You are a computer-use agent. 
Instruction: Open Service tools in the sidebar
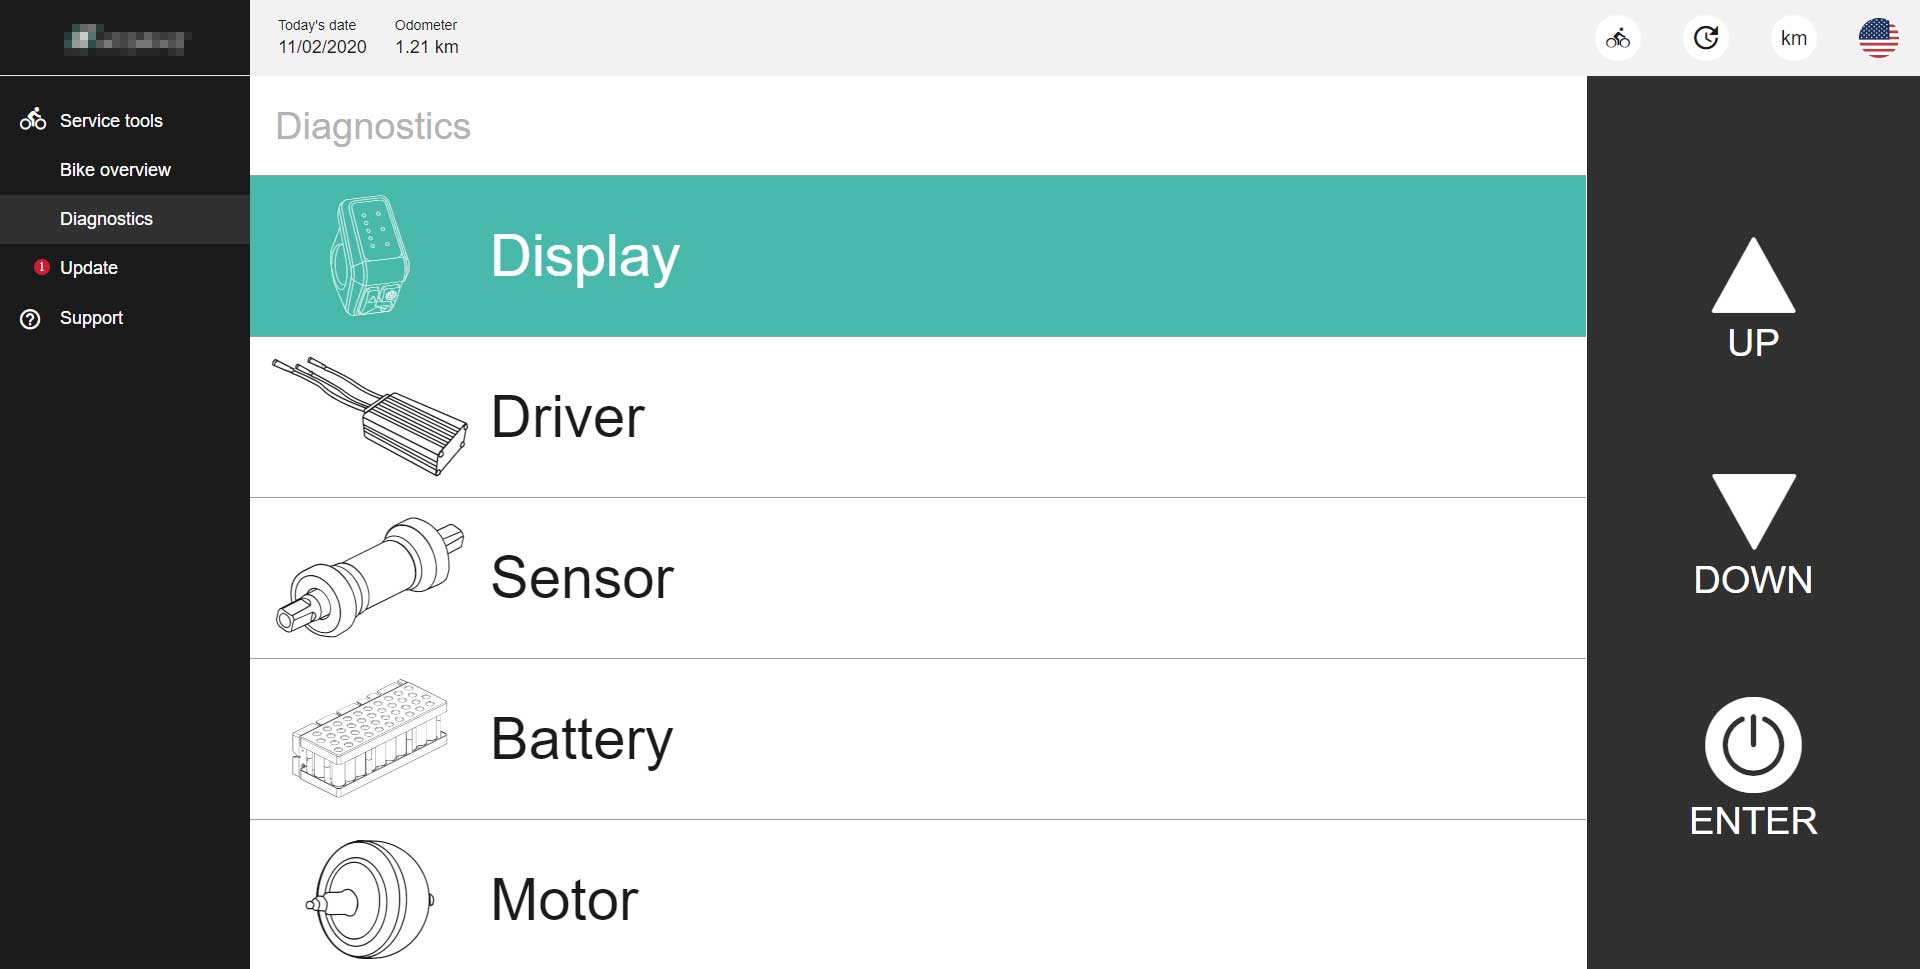(x=110, y=121)
